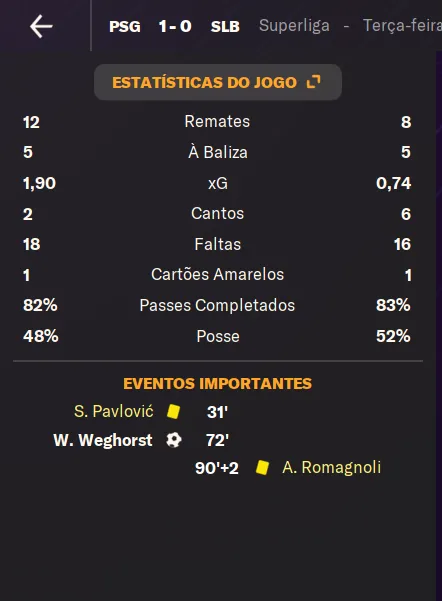Click the Passes Completados label

[217, 305]
